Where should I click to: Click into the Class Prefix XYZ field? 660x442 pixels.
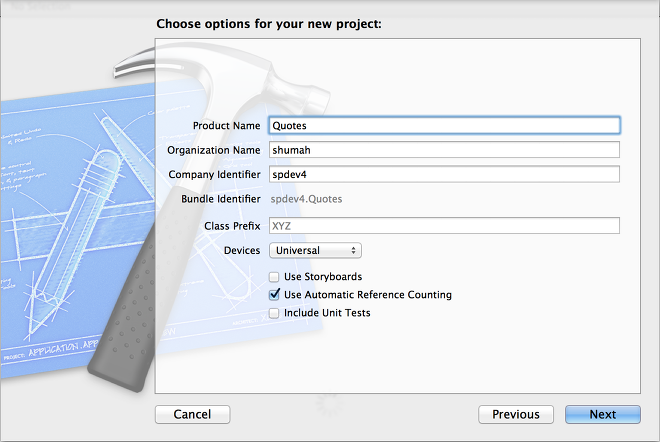[444, 226]
